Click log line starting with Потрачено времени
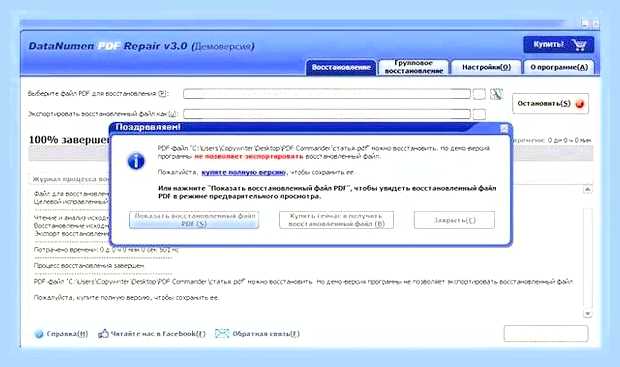Screen dimensions: 620x367 pos(106,250)
